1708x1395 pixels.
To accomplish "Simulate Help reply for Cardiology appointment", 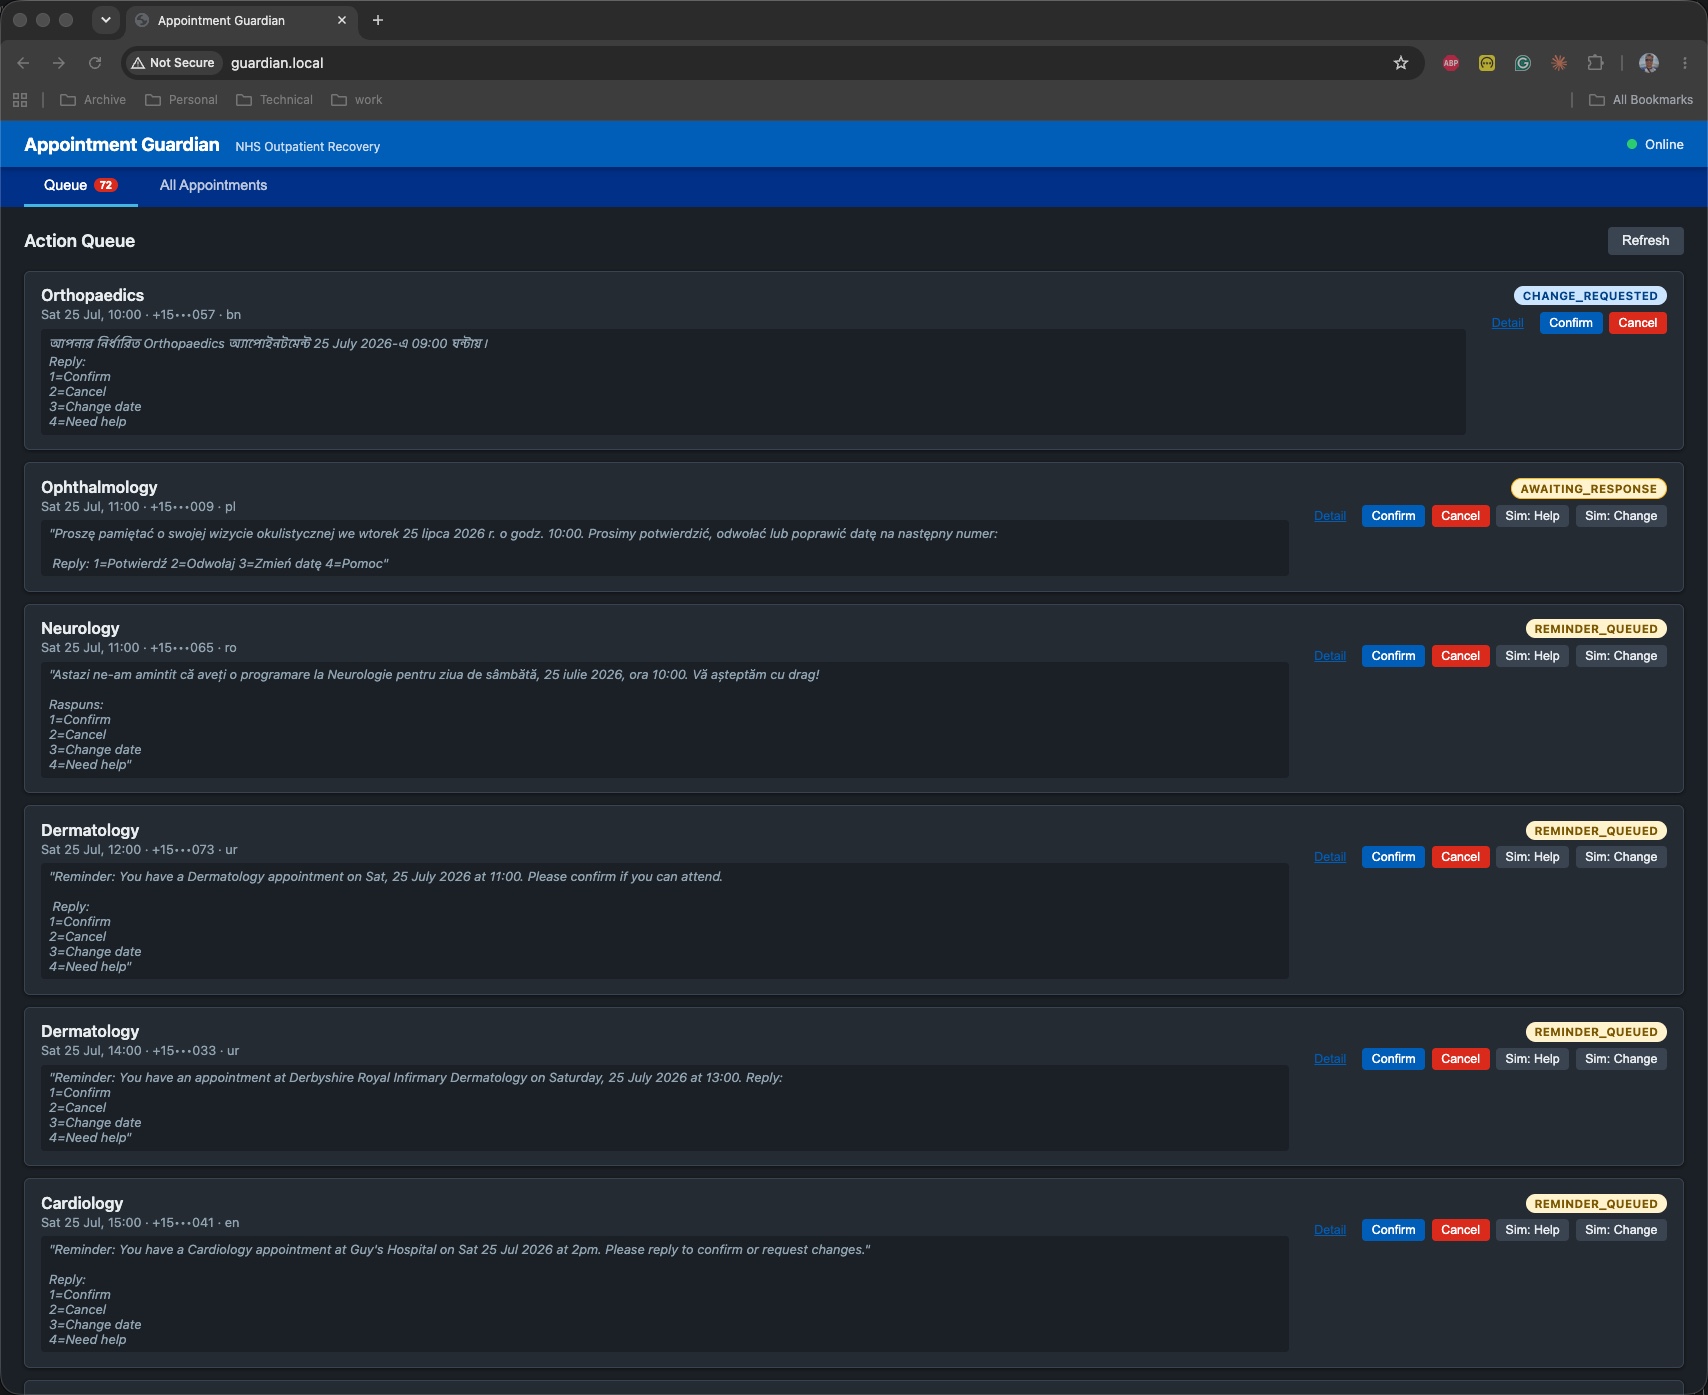I will tap(1532, 1230).
